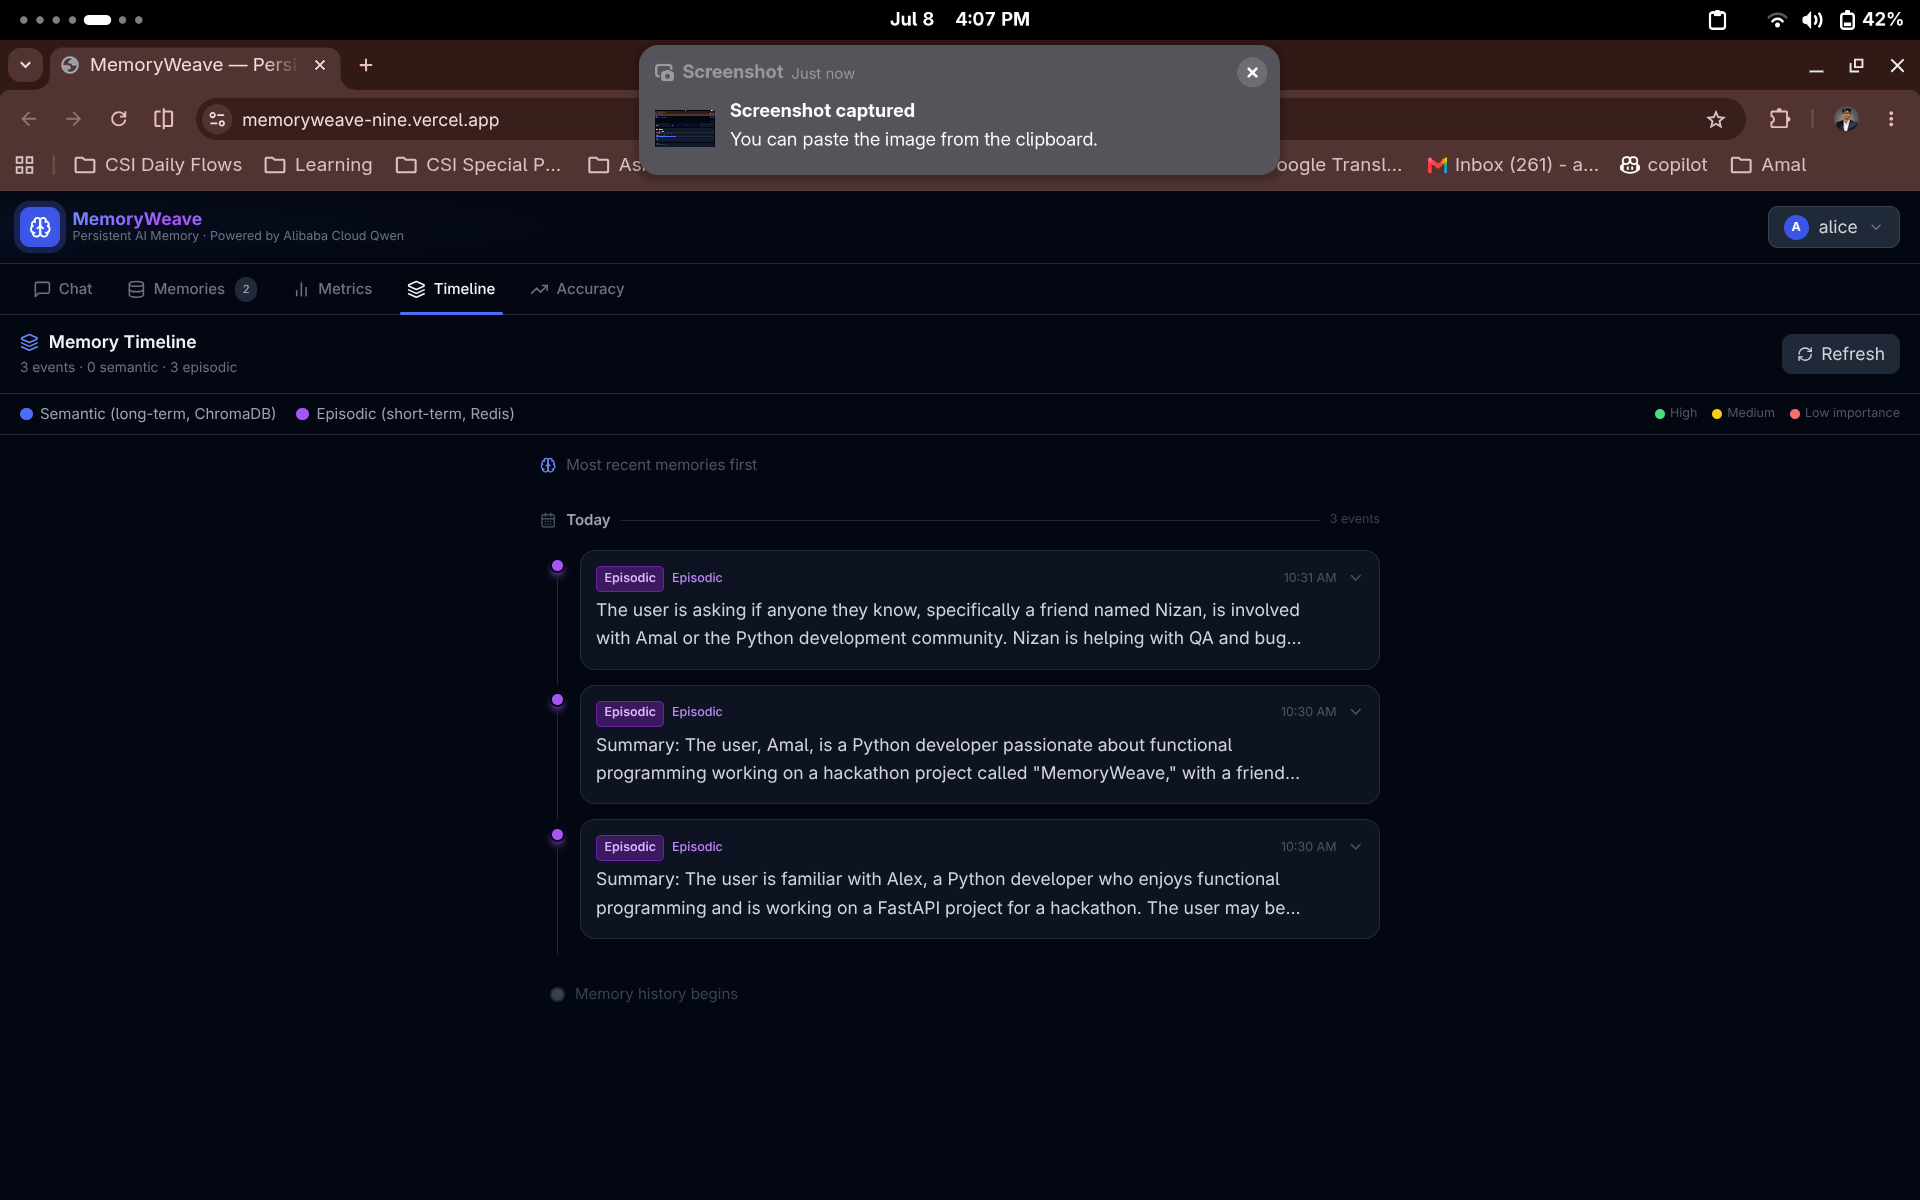Click the battery 42% indicator
Image resolution: width=1920 pixels, height=1200 pixels.
point(1871,20)
